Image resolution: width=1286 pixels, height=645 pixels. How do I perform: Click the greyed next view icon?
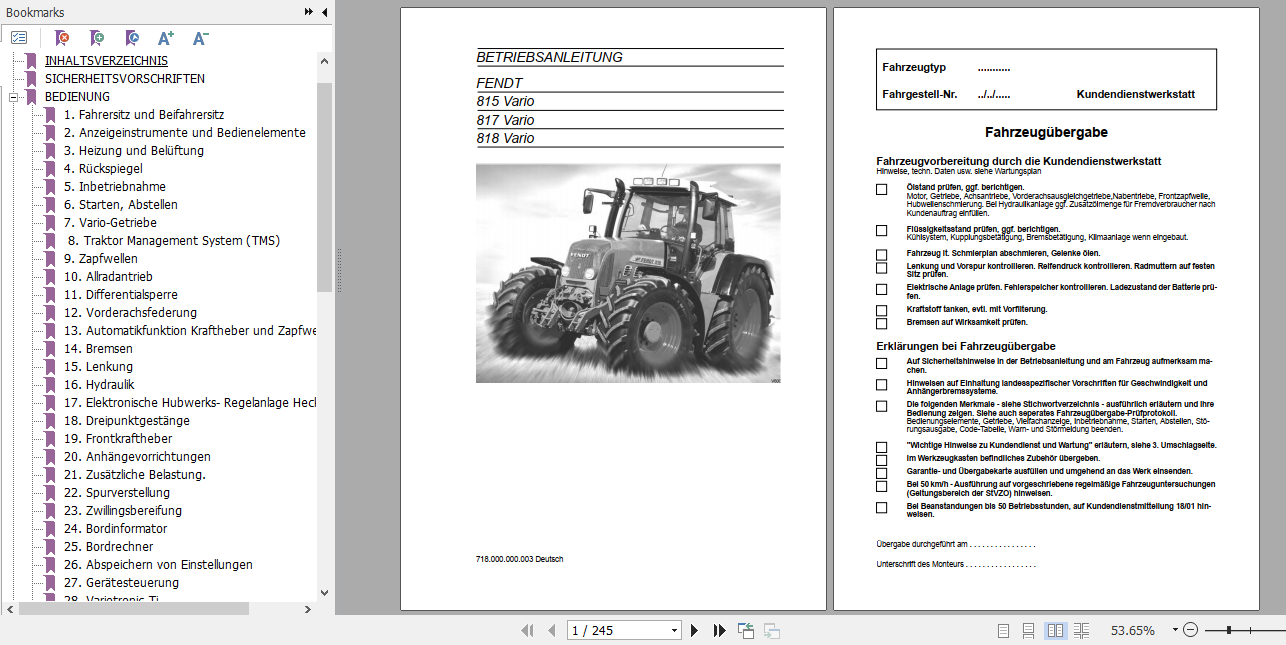[x=772, y=630]
